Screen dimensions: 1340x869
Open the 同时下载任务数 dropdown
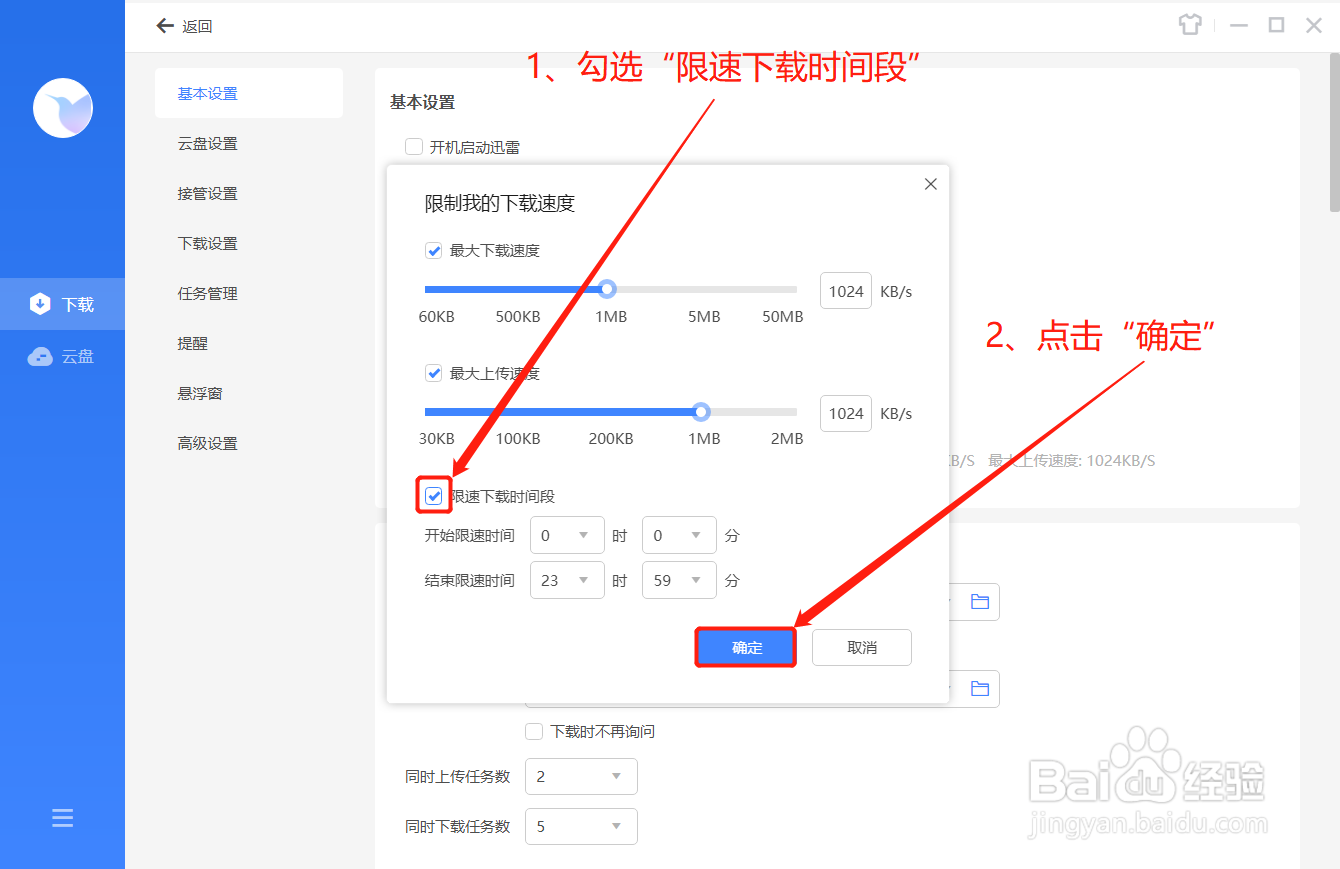coord(581,826)
